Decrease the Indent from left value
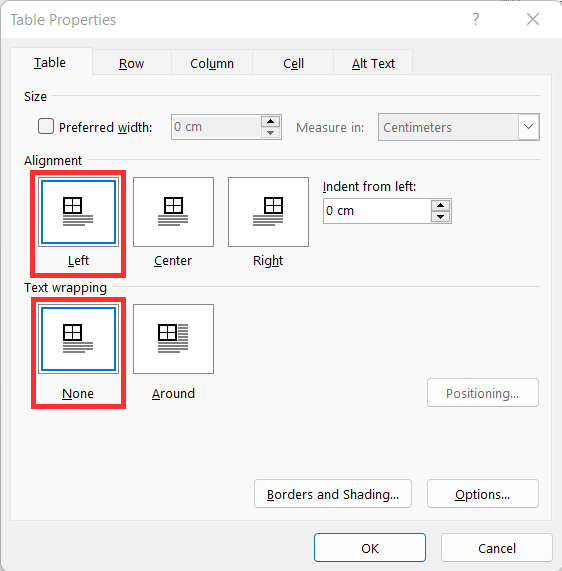Screen dimensions: 562x571 pyautogui.click(x=441, y=217)
